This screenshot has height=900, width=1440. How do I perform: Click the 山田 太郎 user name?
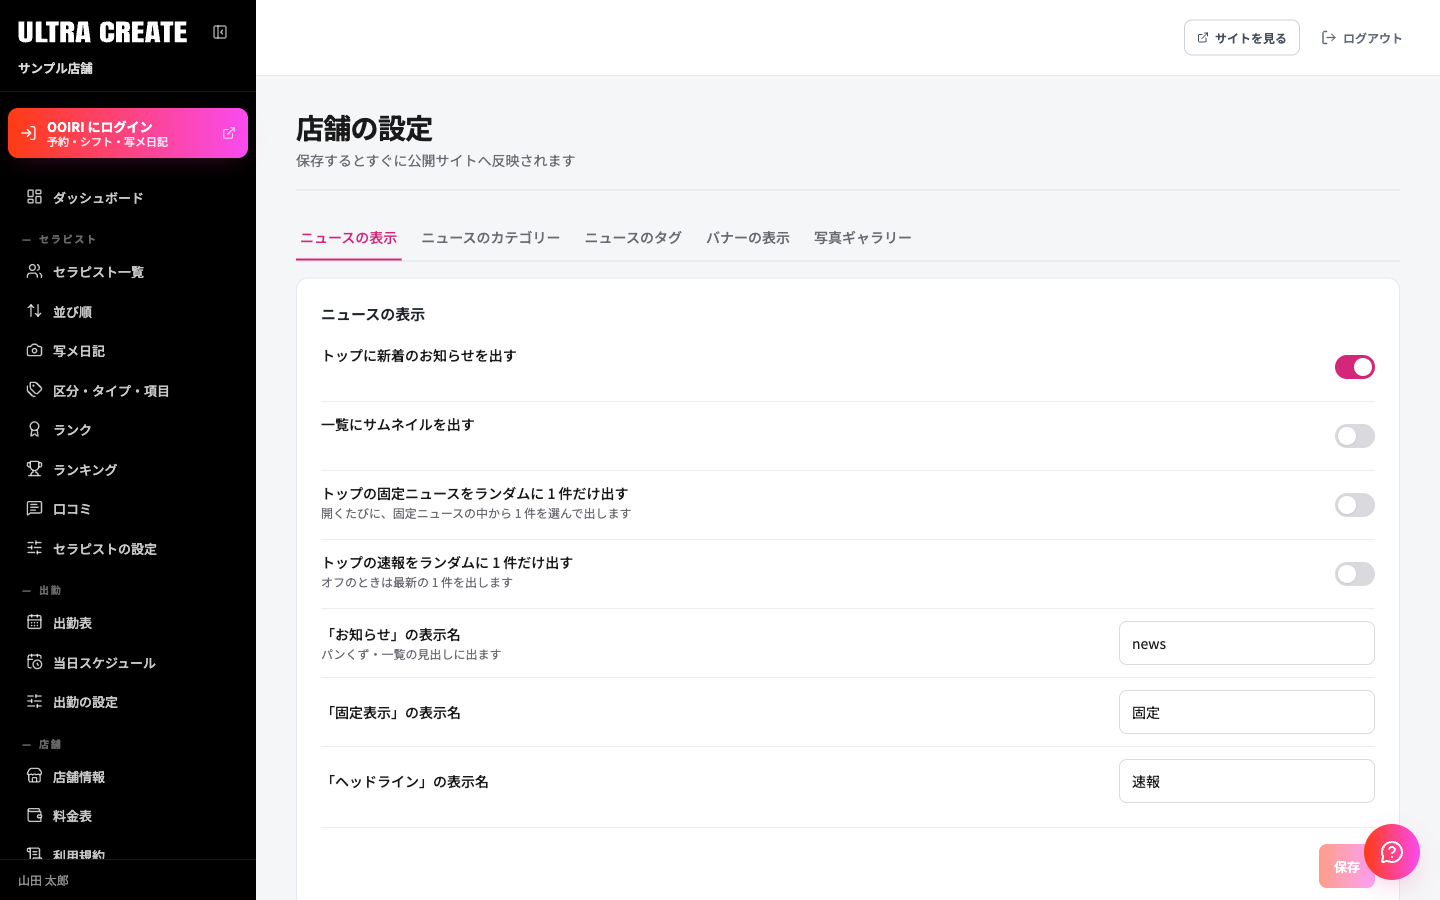(x=44, y=881)
